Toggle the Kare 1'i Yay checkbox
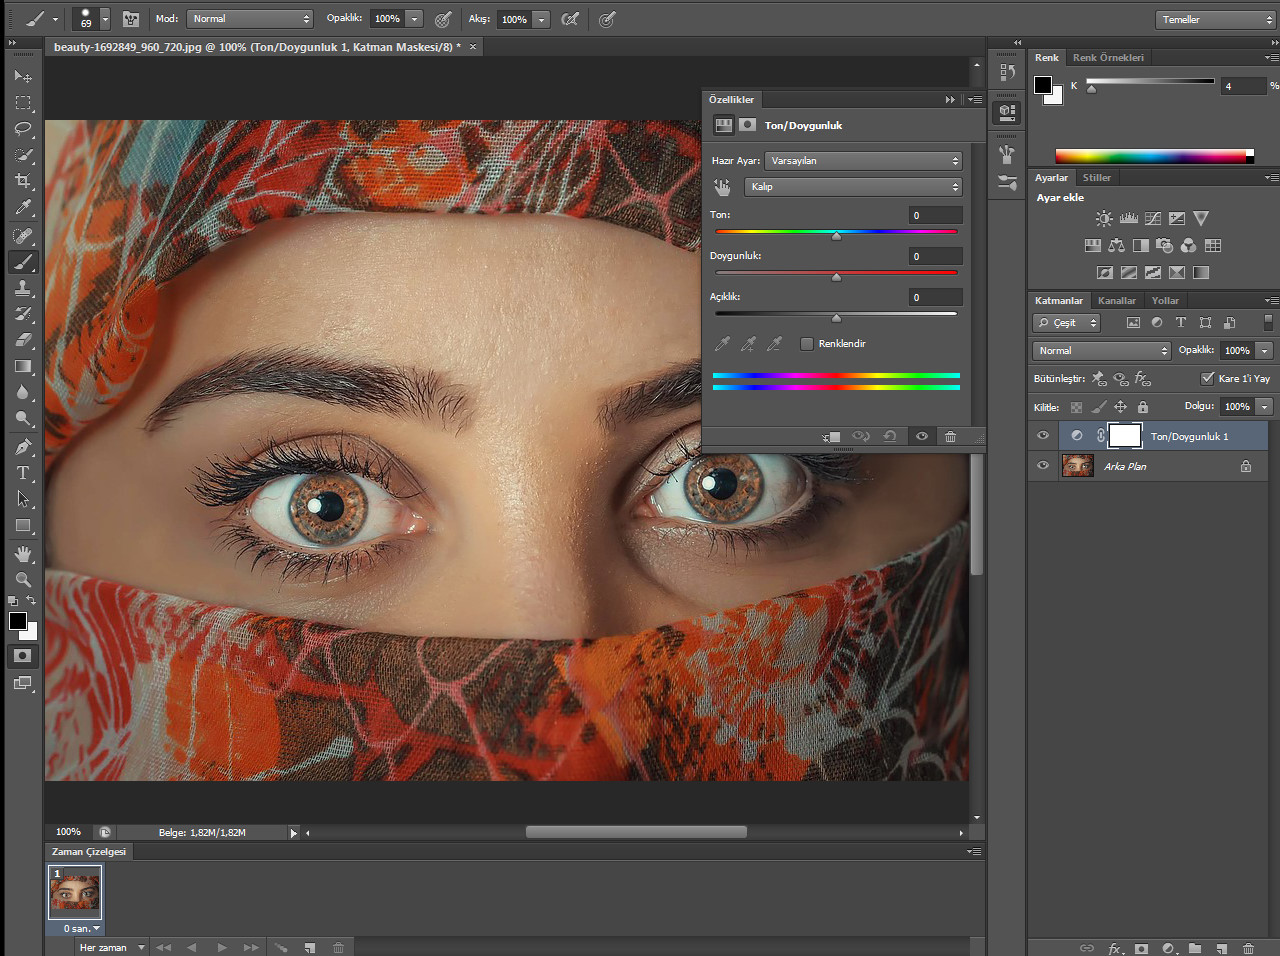The image size is (1280, 956). pos(1207,378)
